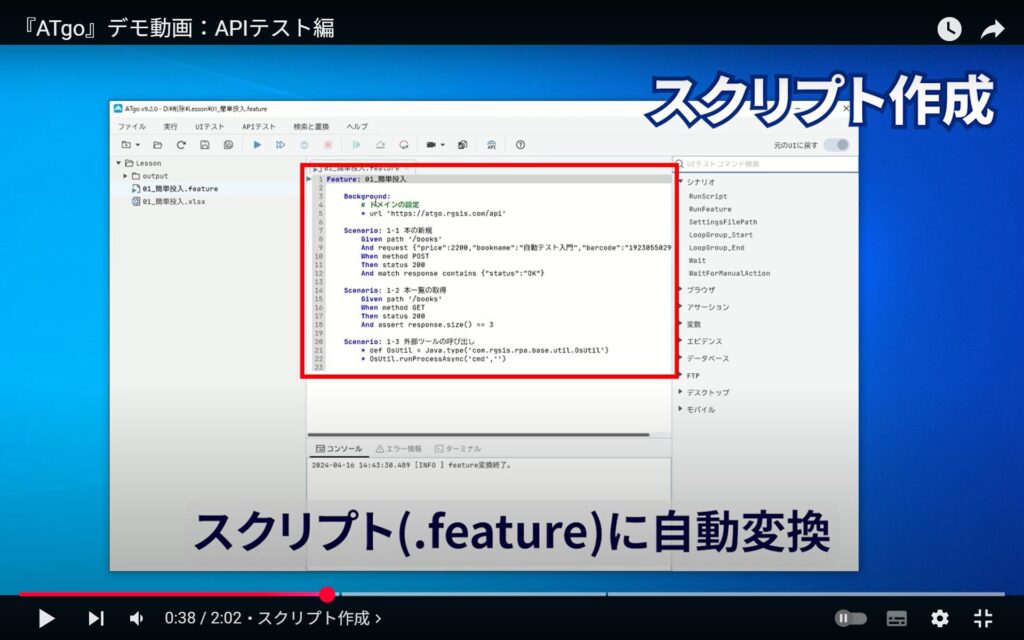This screenshot has height=640, width=1024.
Task: Switch to the ターミナル tab
Action: click(458, 449)
